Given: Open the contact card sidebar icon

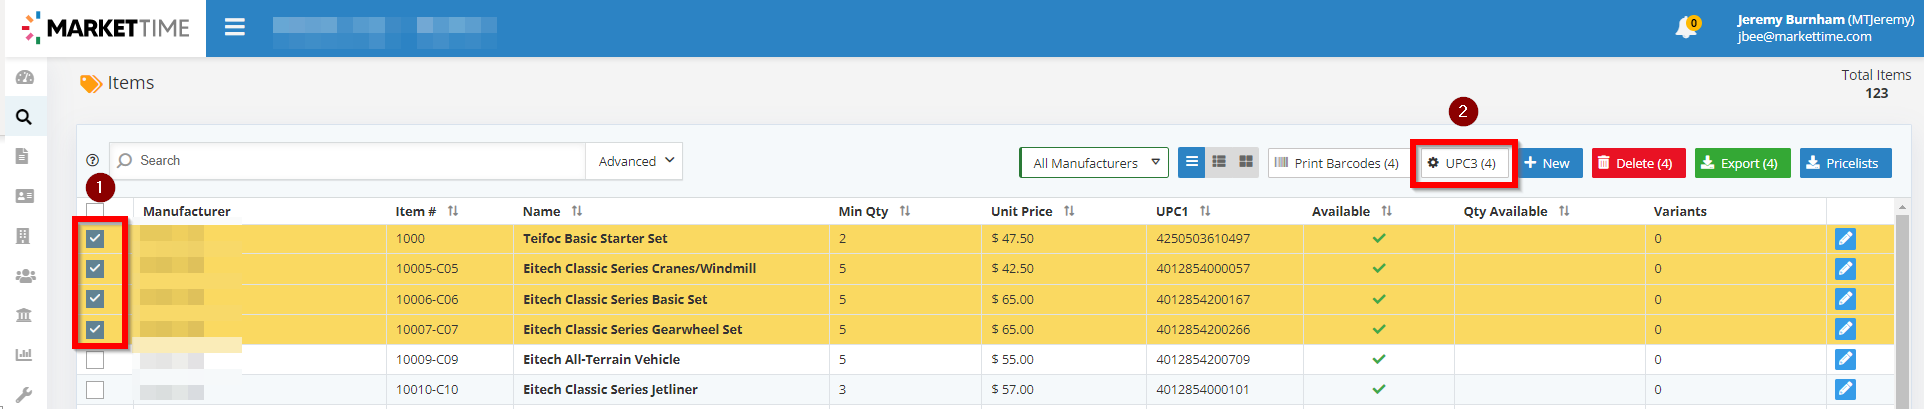Looking at the screenshot, I should click(x=24, y=196).
